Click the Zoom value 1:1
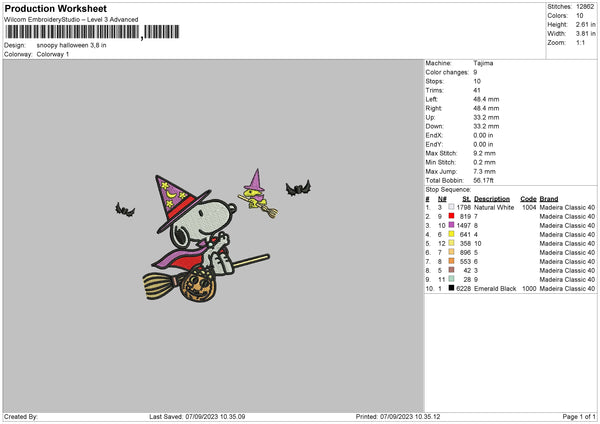This screenshot has width=600, height=424. pos(580,42)
